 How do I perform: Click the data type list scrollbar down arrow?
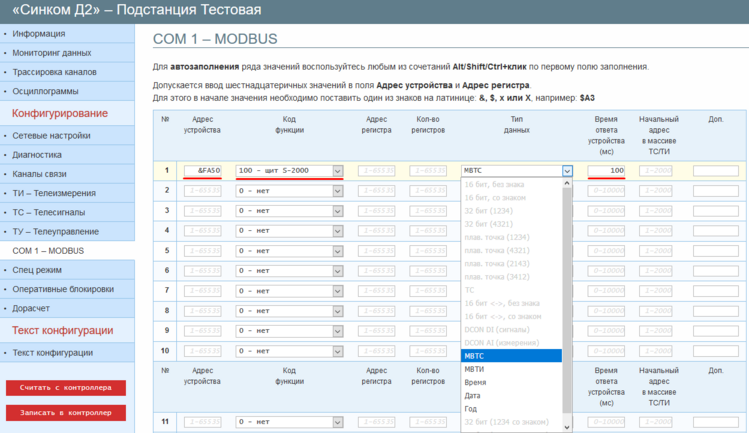(x=567, y=427)
